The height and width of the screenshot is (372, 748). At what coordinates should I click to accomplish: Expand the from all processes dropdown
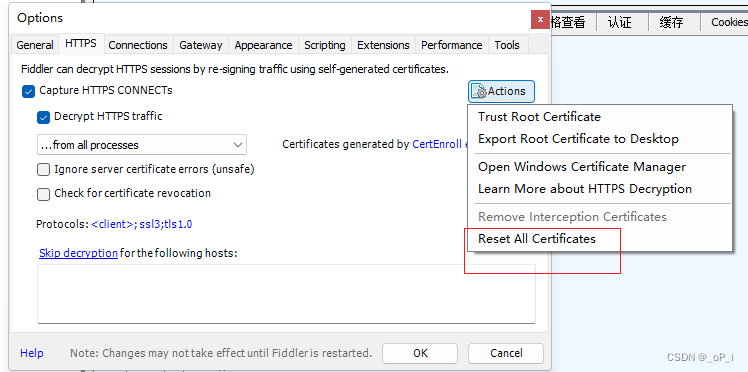(142, 145)
